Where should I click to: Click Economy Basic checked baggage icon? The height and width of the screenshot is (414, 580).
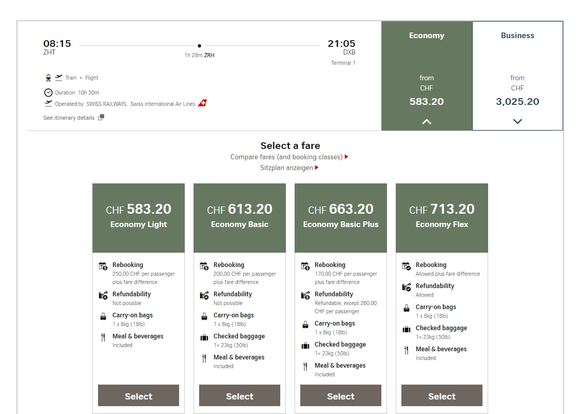[204, 337]
